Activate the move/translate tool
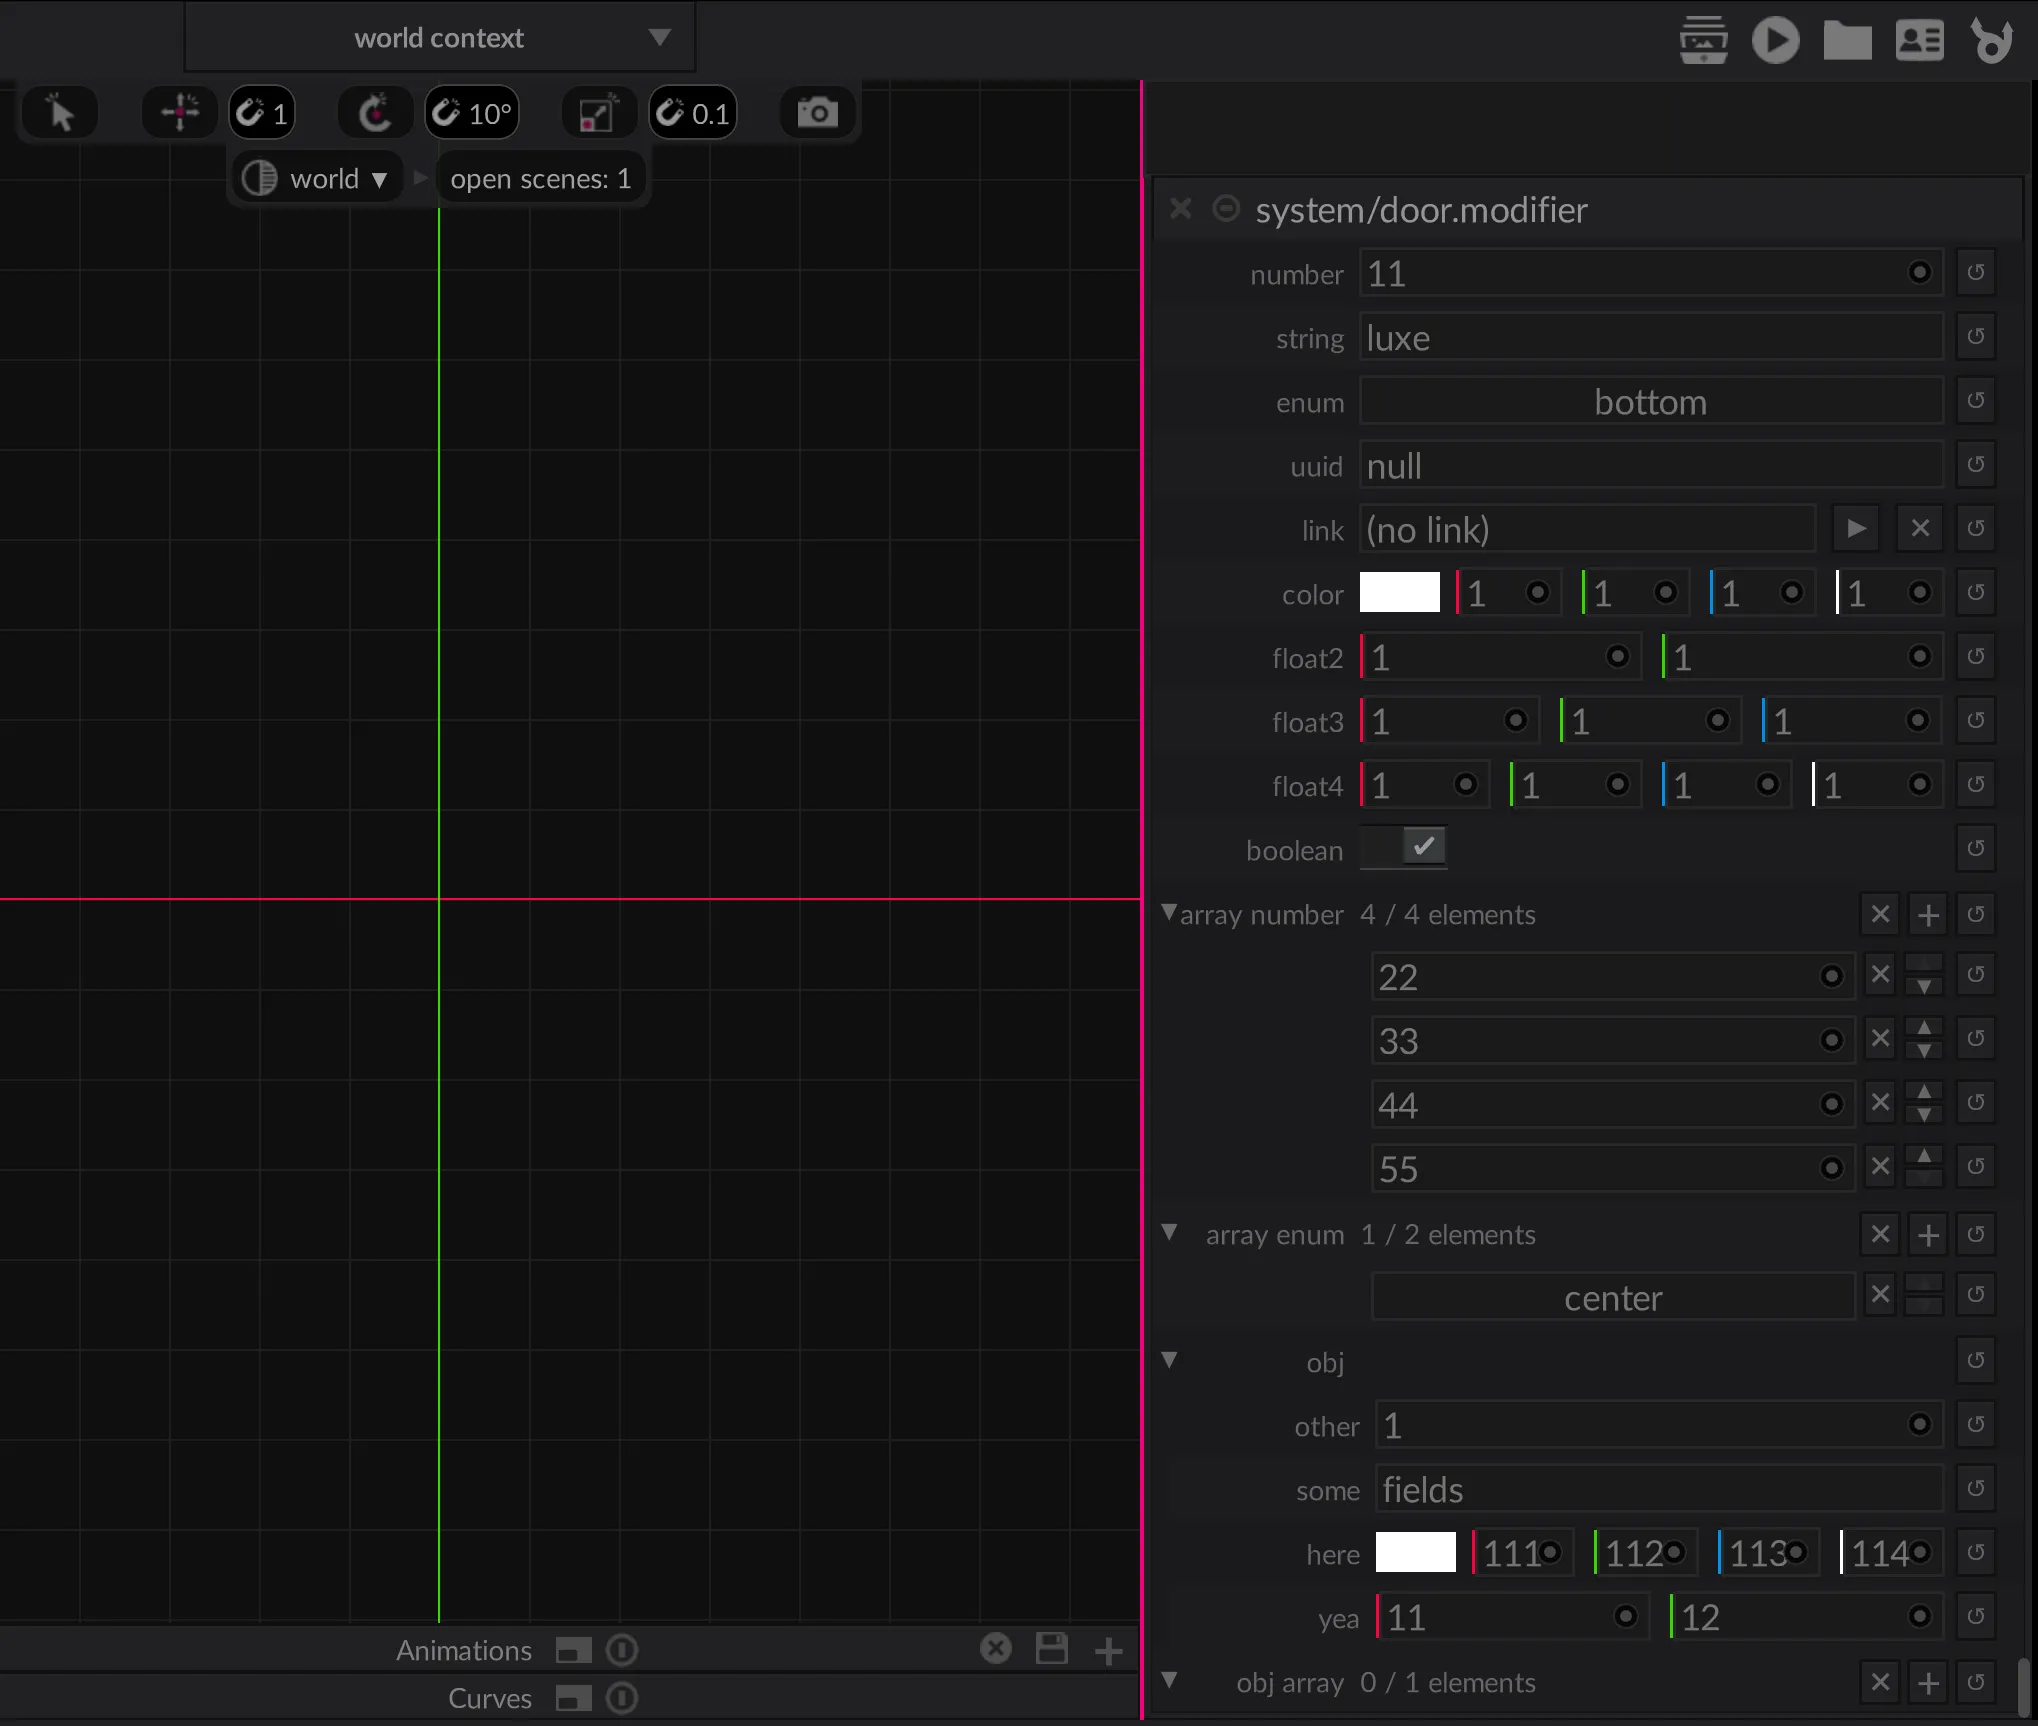This screenshot has height=1726, width=2038. tap(180, 113)
